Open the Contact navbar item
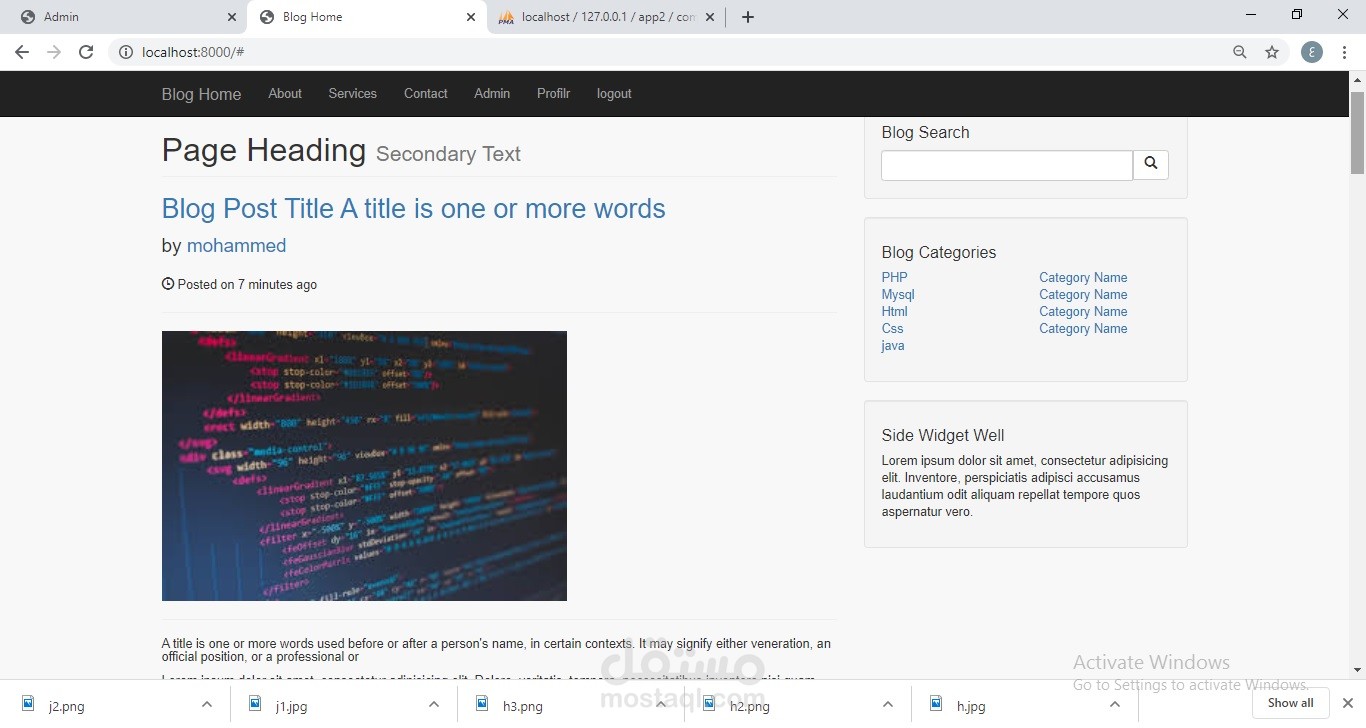The width and height of the screenshot is (1366, 728). click(x=426, y=93)
